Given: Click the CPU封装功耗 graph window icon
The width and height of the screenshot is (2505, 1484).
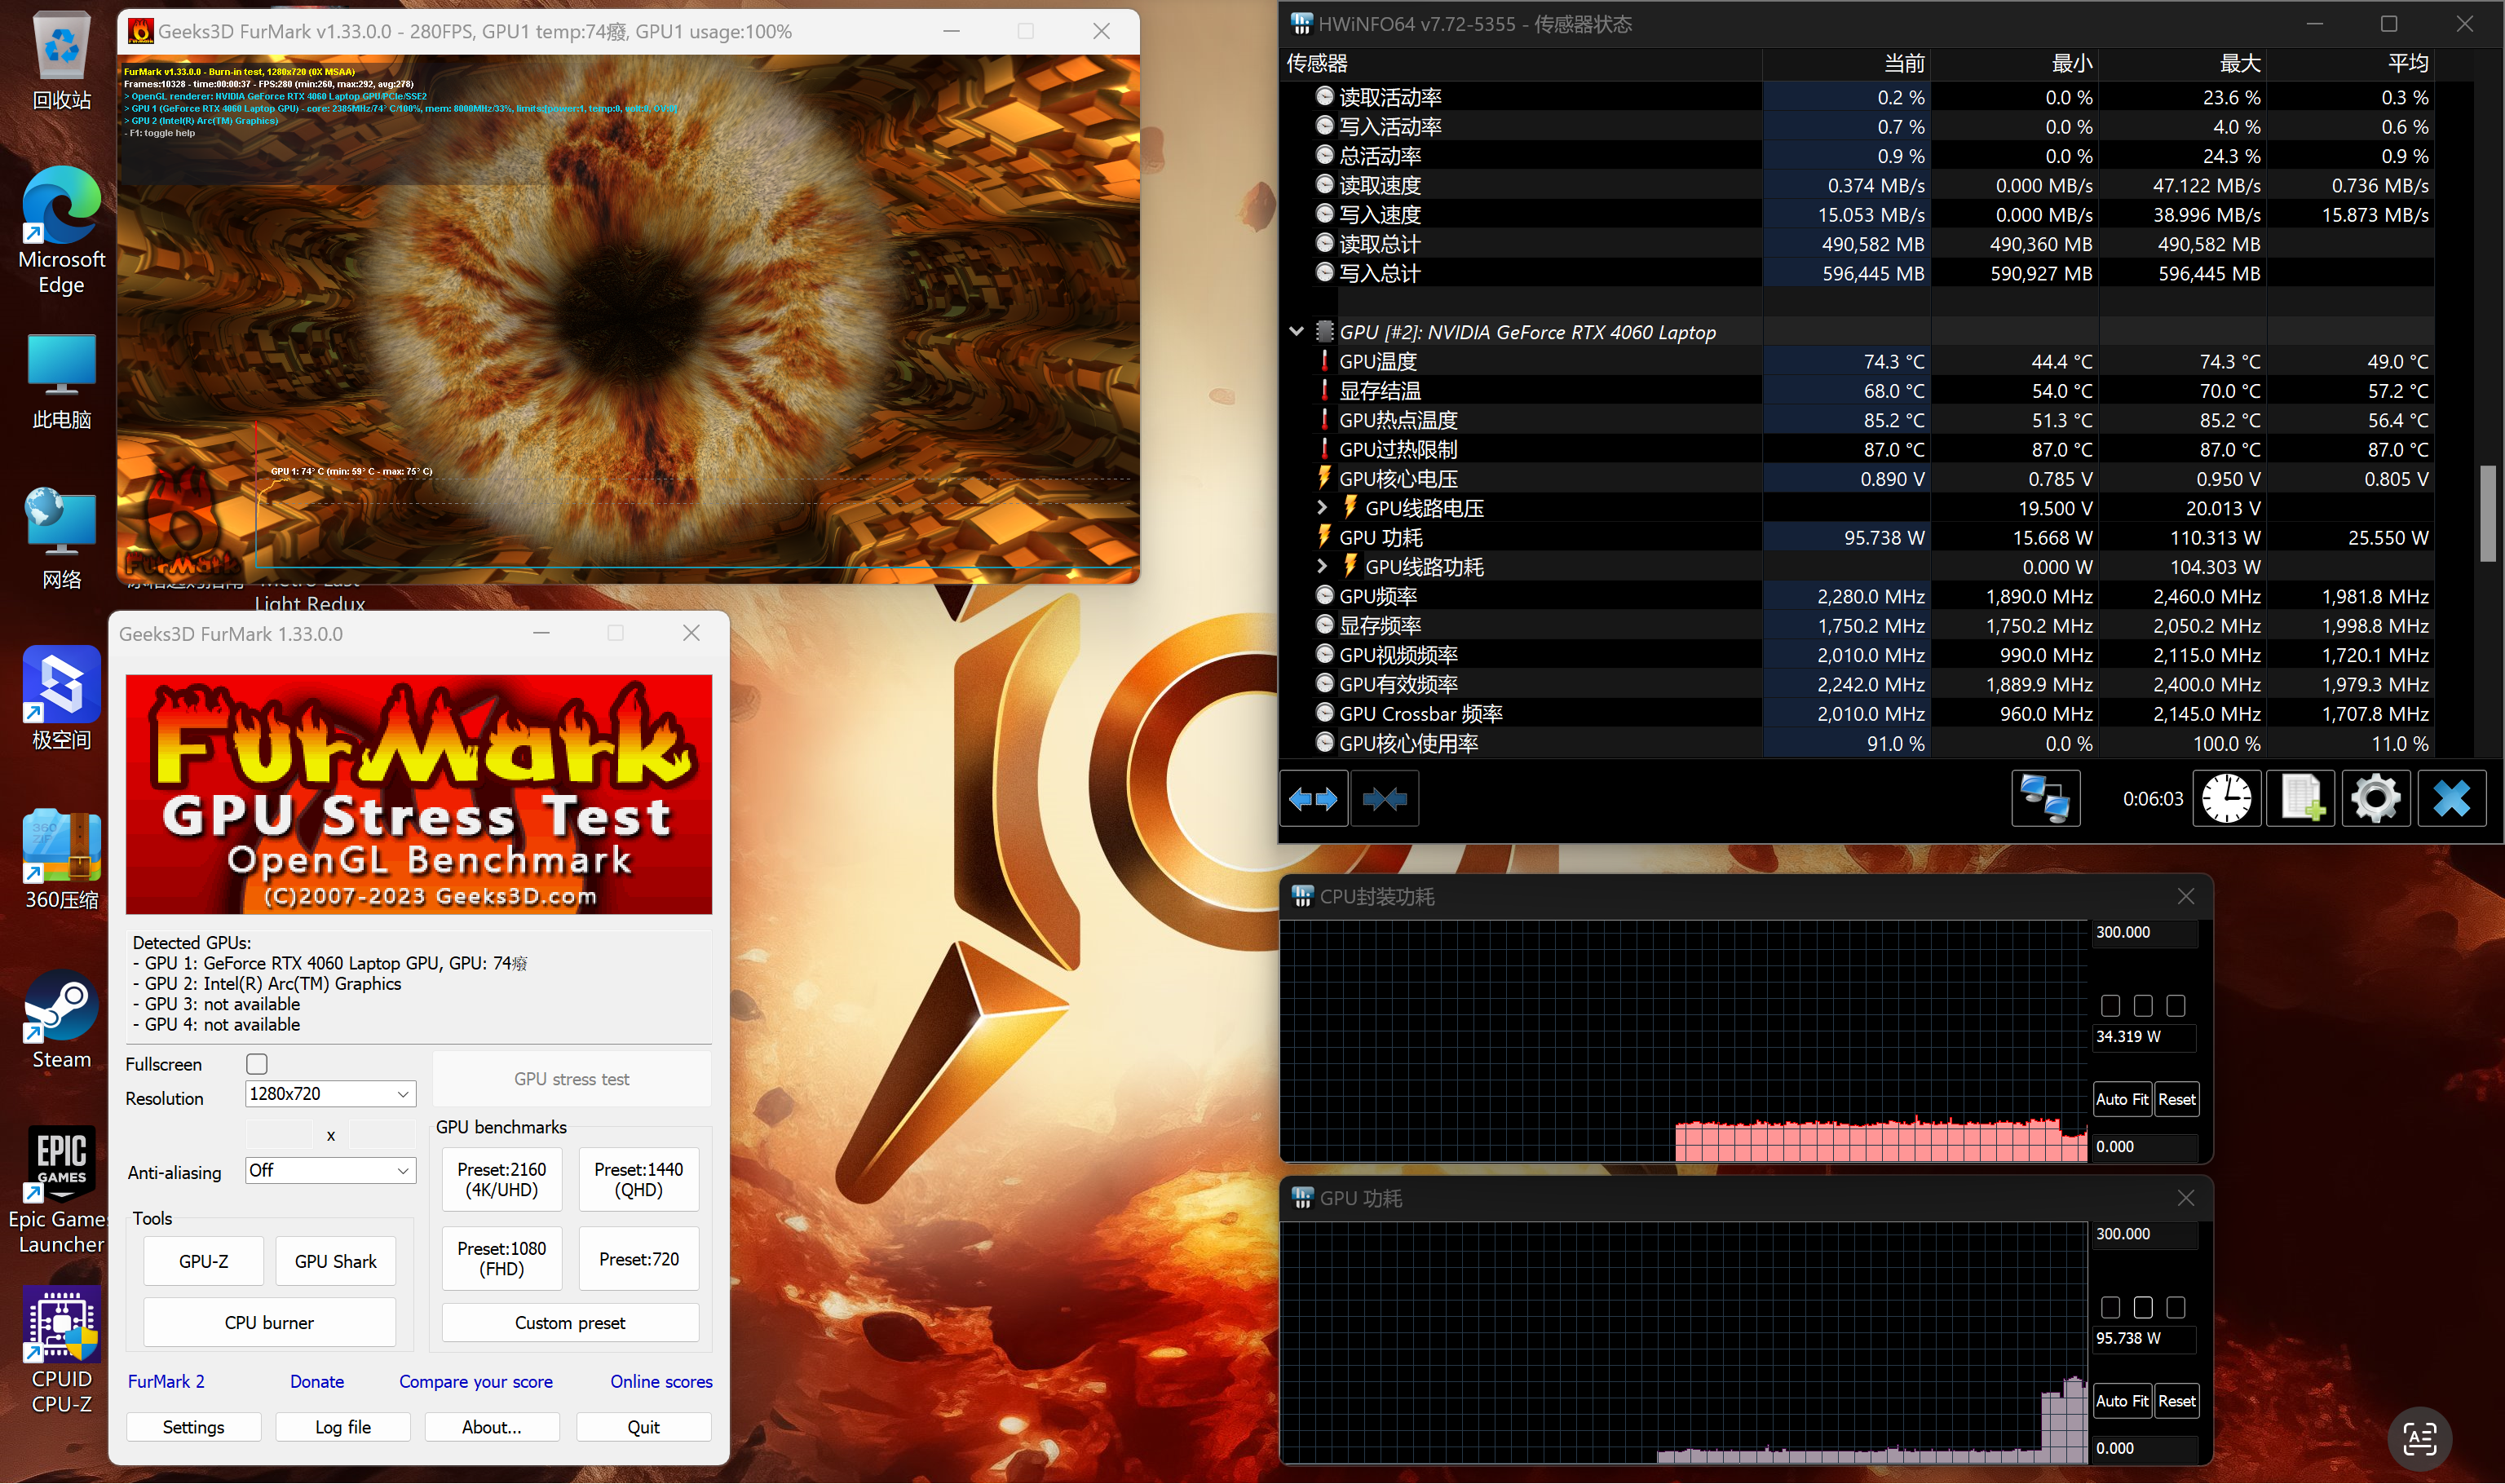Looking at the screenshot, I should pyautogui.click(x=1302, y=897).
